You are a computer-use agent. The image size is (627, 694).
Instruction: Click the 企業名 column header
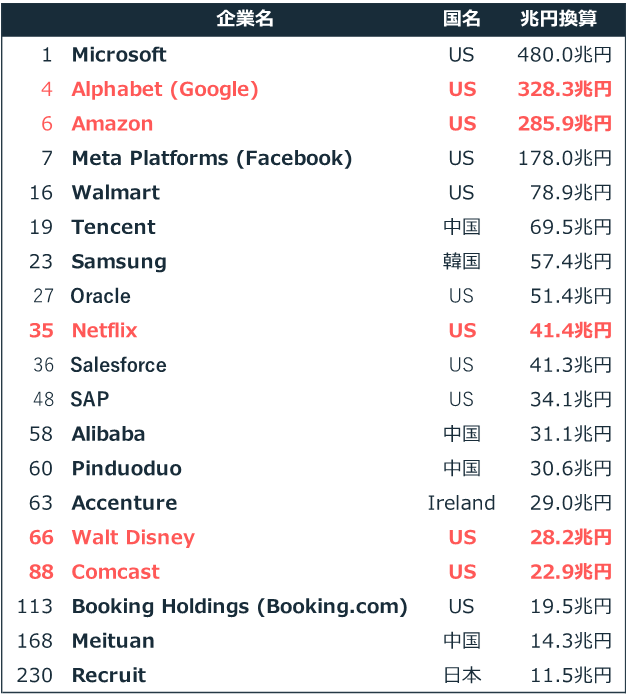(x=245, y=19)
